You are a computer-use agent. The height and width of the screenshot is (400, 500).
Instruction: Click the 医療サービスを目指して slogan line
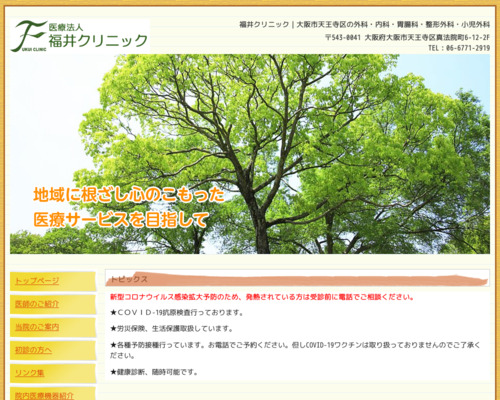click(121, 220)
